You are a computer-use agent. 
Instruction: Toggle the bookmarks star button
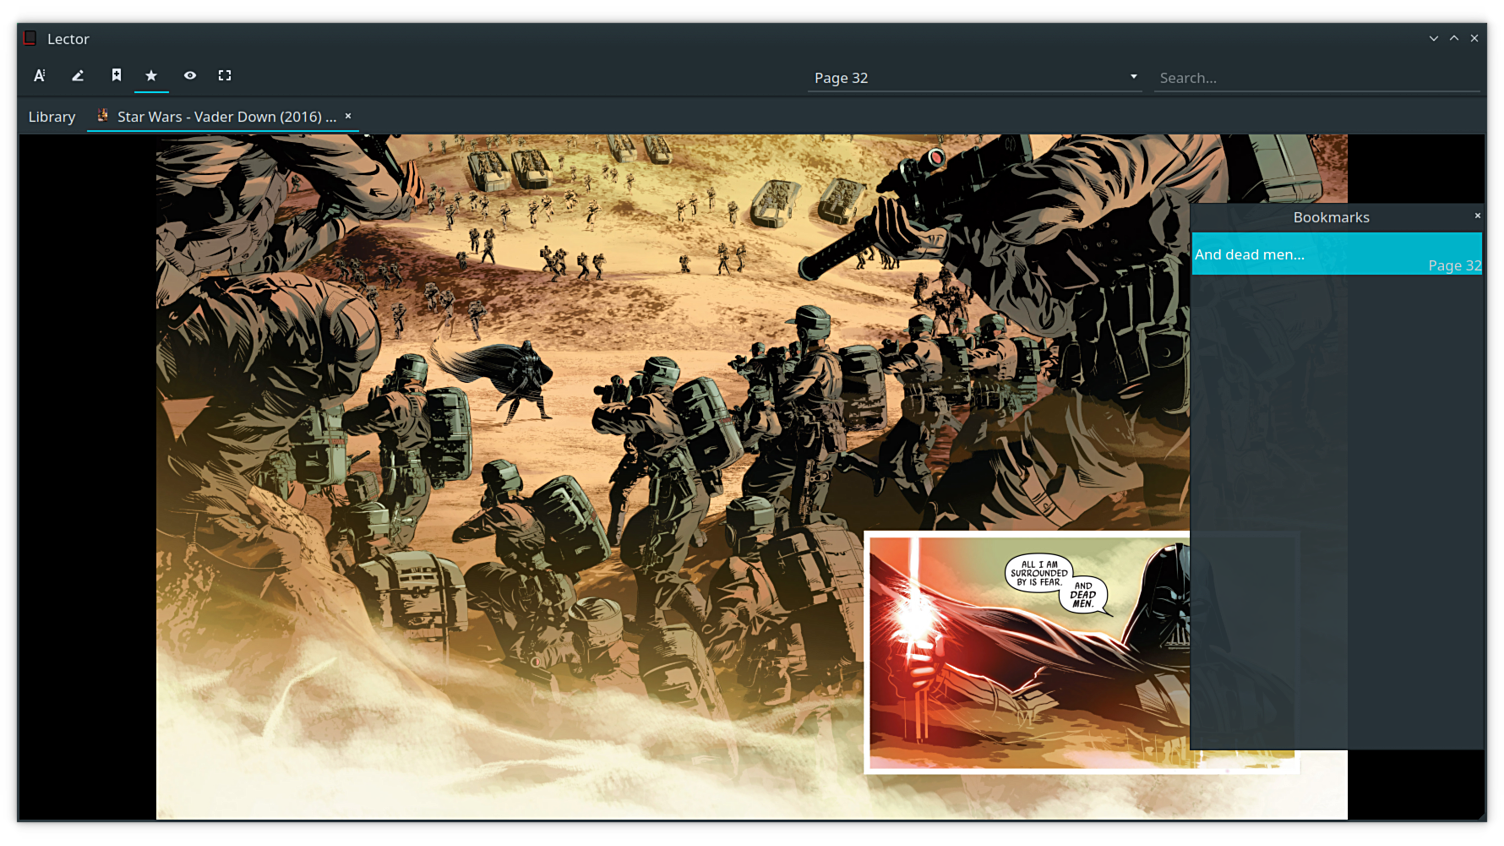pos(151,76)
